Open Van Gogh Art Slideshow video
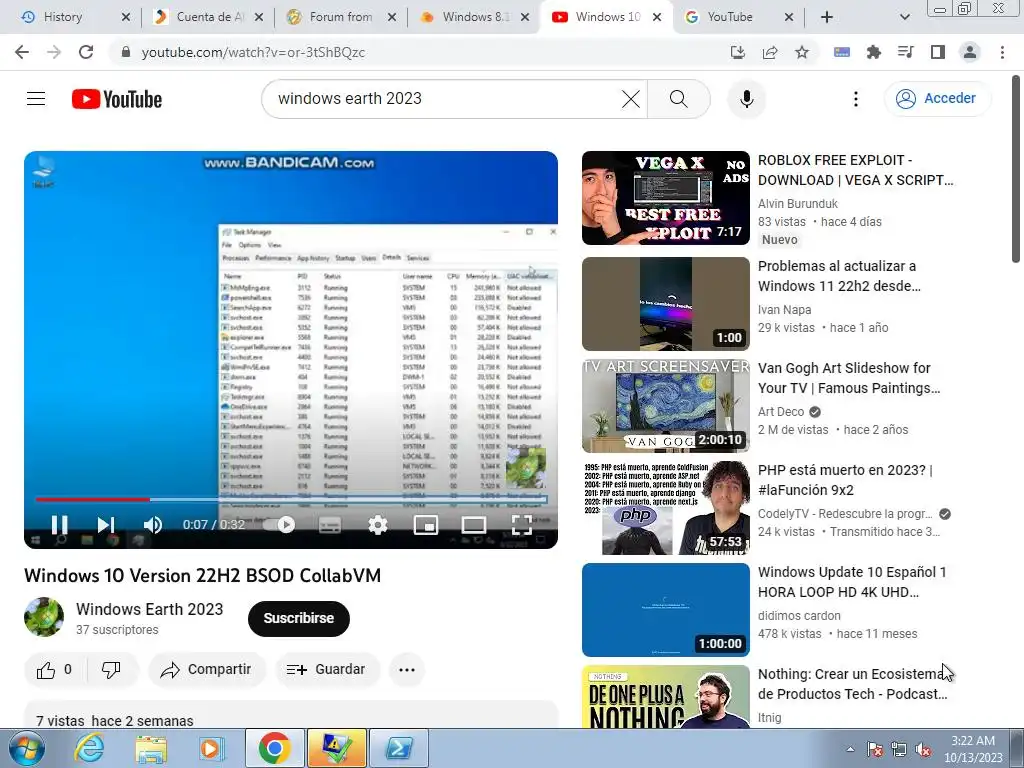The height and width of the screenshot is (768, 1024). click(849, 377)
